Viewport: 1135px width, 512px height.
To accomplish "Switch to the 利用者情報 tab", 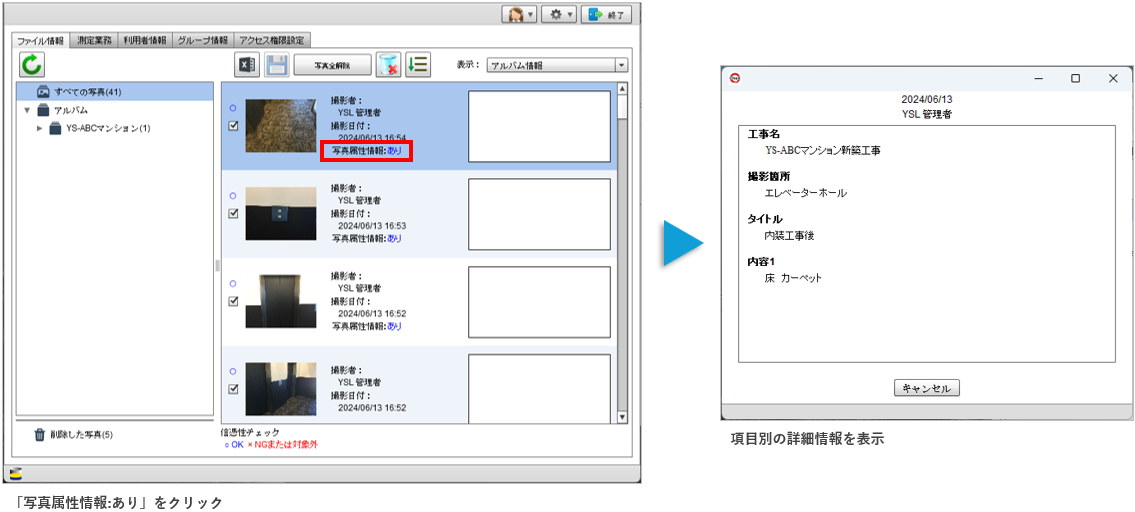I will [145, 41].
